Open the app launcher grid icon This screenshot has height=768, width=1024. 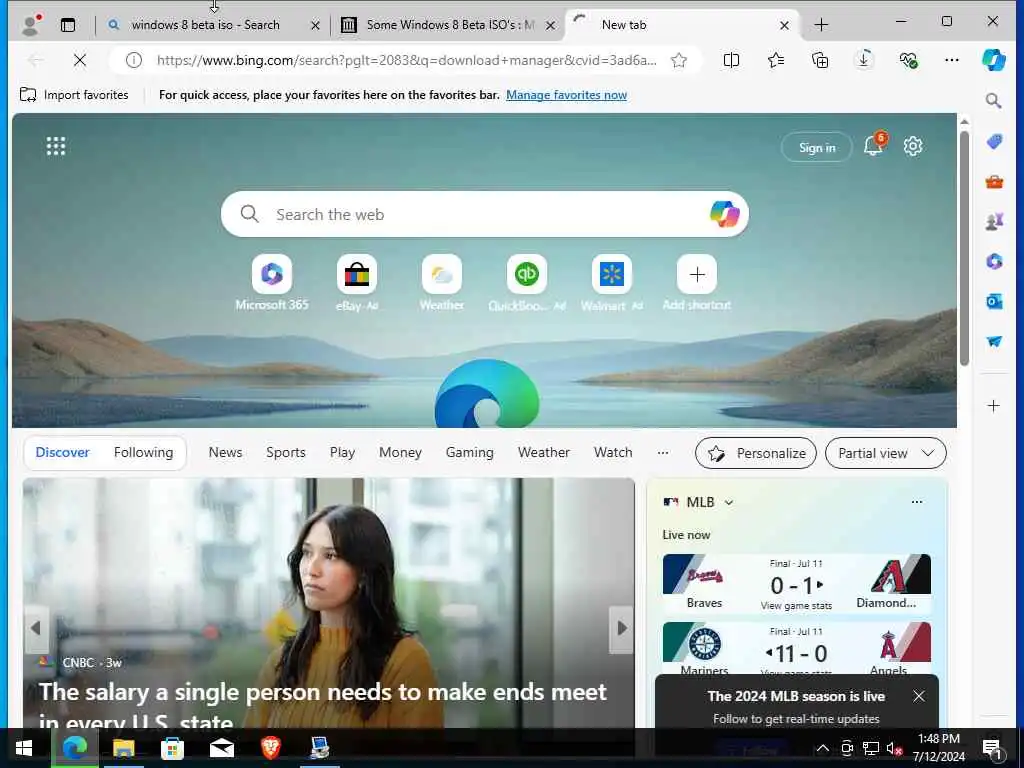click(56, 146)
